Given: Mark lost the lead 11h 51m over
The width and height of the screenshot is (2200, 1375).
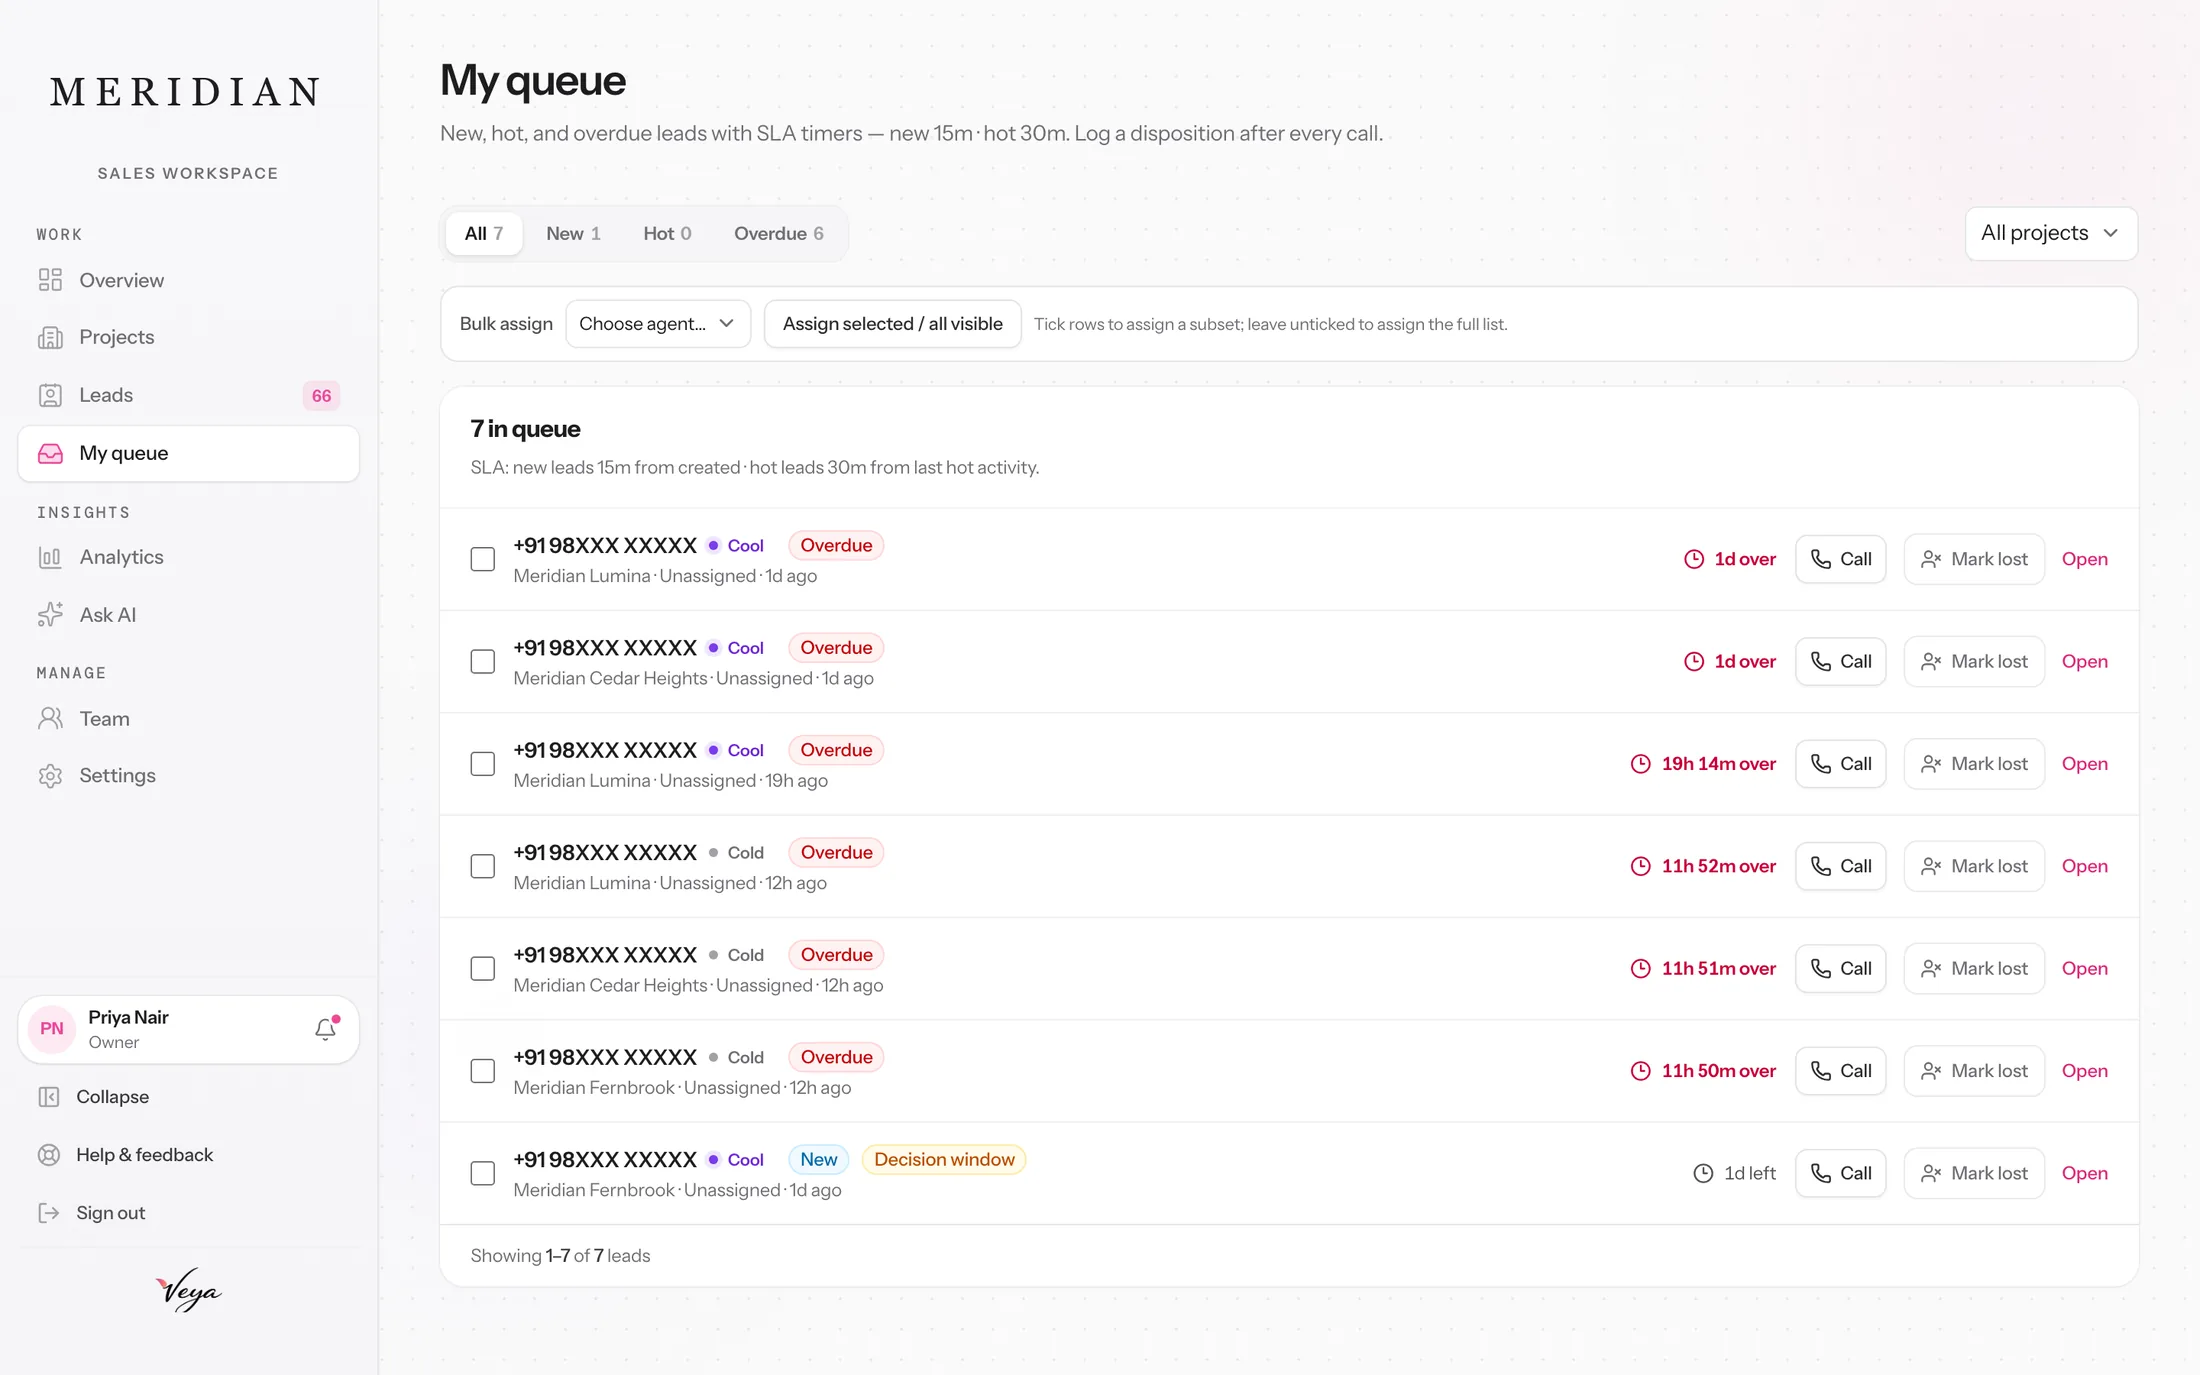Looking at the screenshot, I should (x=1974, y=968).
